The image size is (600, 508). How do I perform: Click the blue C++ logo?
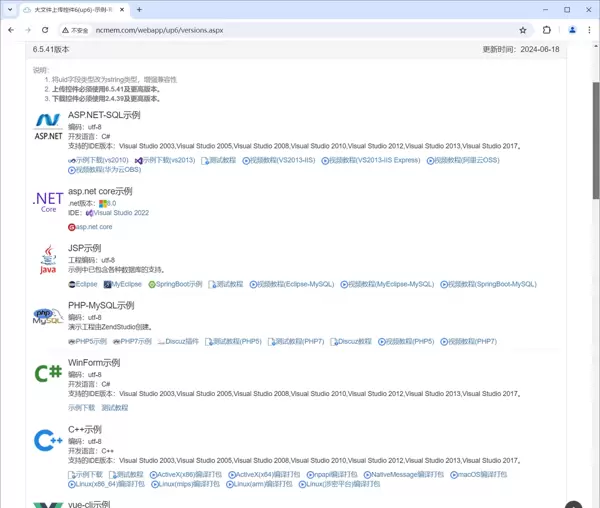tap(48, 440)
